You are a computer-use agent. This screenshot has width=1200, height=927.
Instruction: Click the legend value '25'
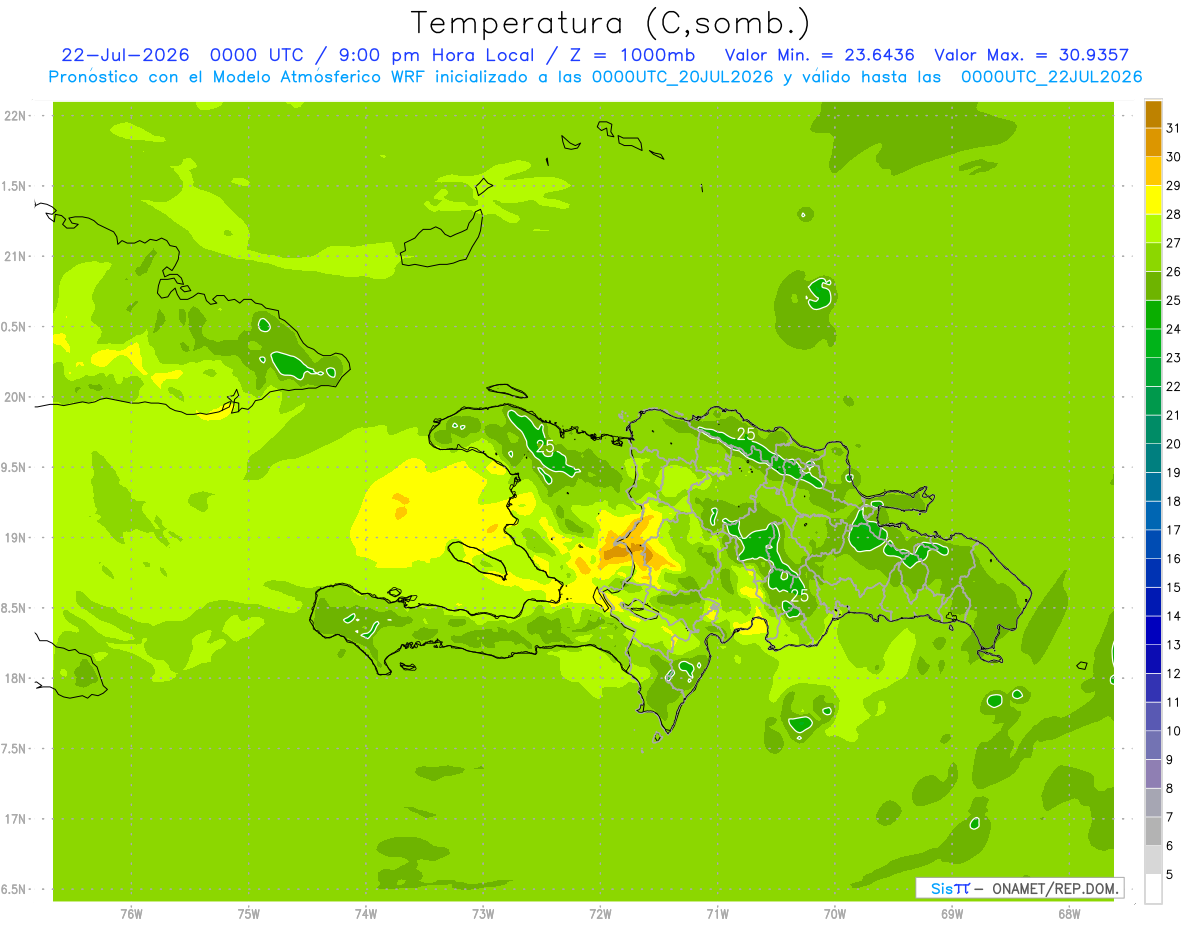[1174, 300]
